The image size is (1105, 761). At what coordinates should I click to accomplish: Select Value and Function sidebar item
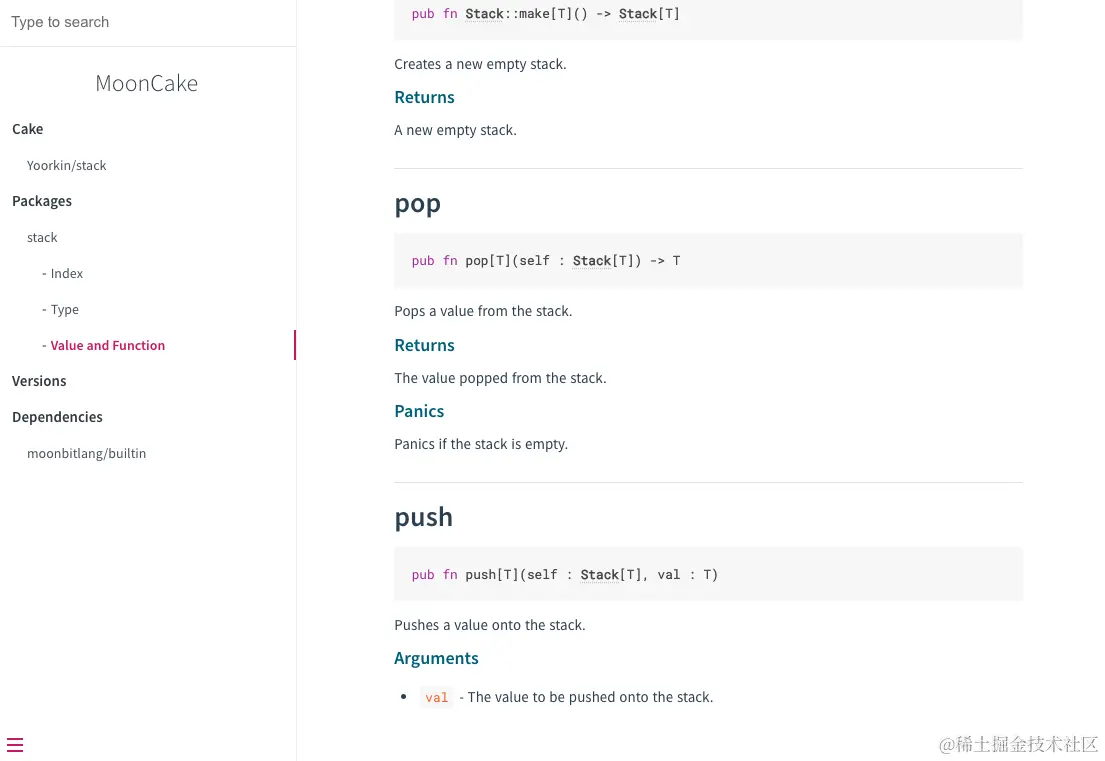click(107, 345)
